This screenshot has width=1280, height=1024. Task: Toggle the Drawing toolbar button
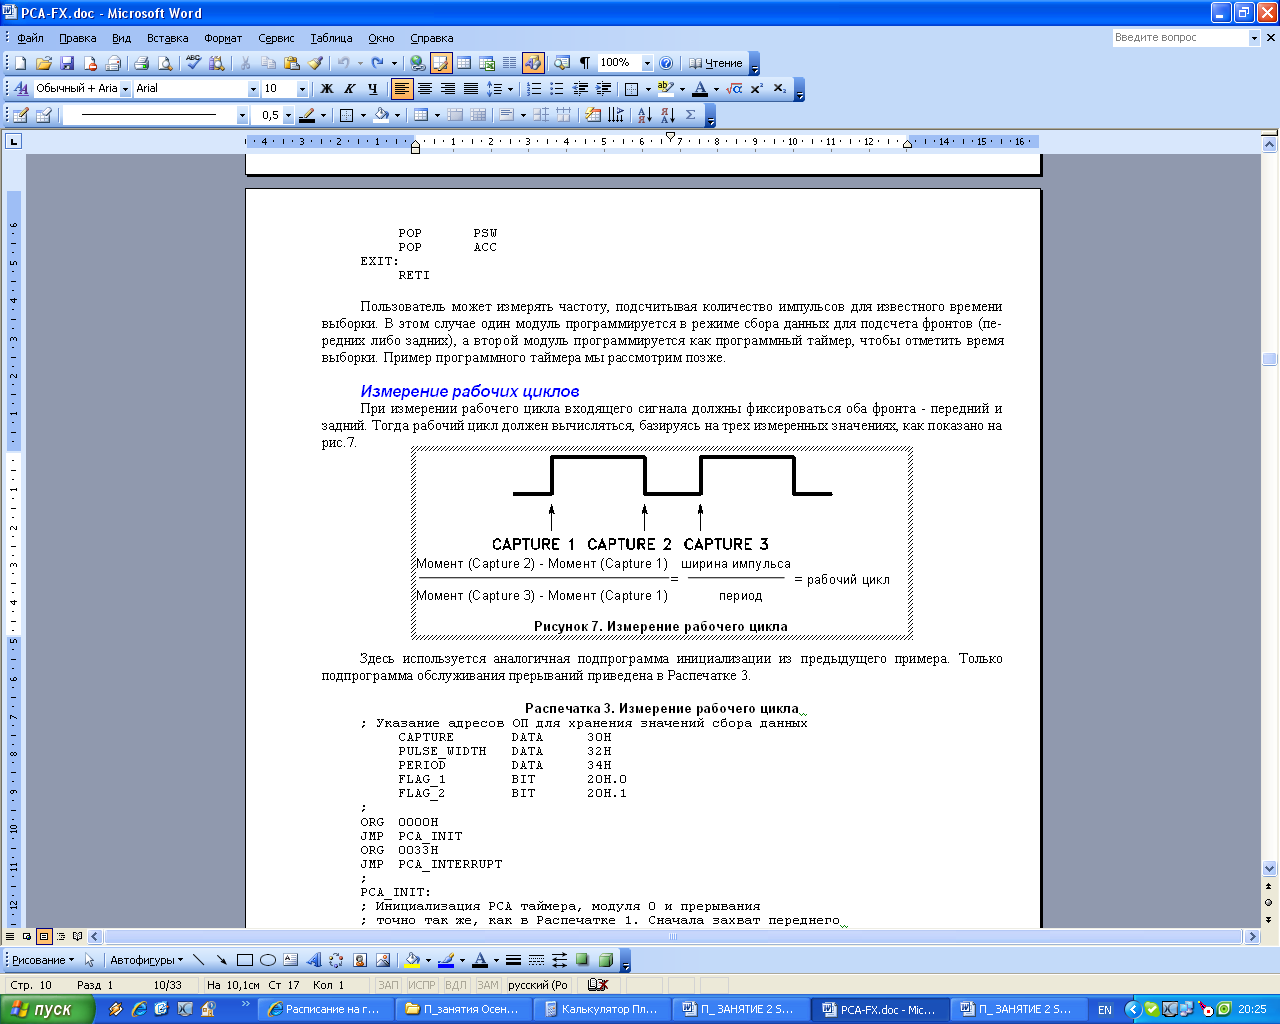pyautogui.click(x=533, y=63)
